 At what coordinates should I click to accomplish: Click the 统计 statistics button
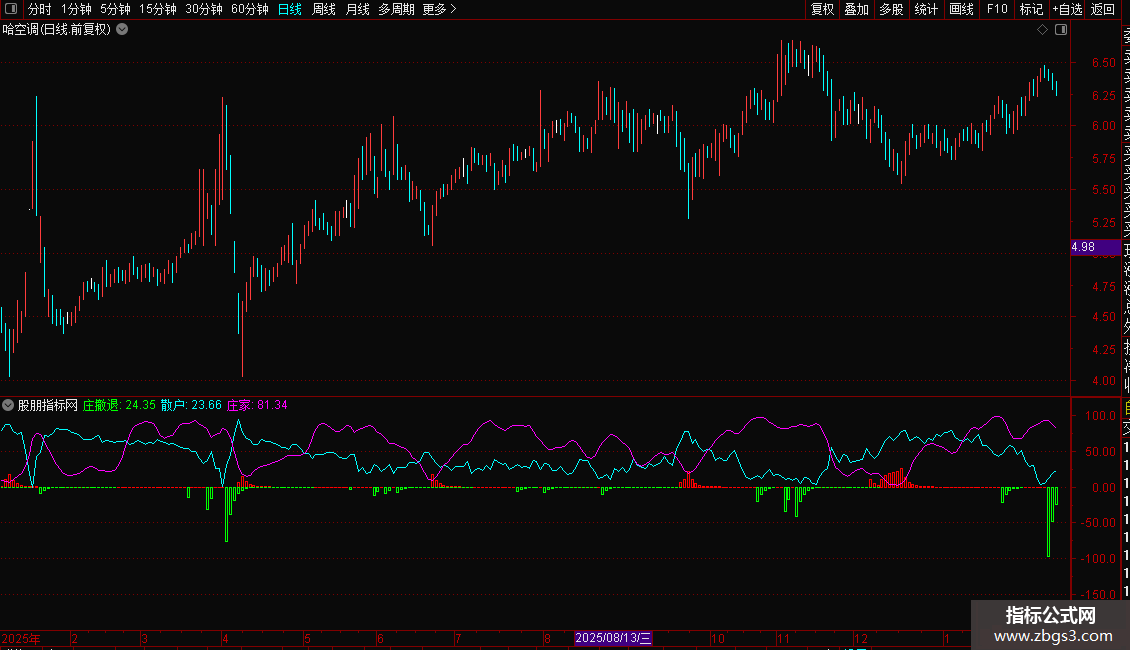pyautogui.click(x=926, y=9)
